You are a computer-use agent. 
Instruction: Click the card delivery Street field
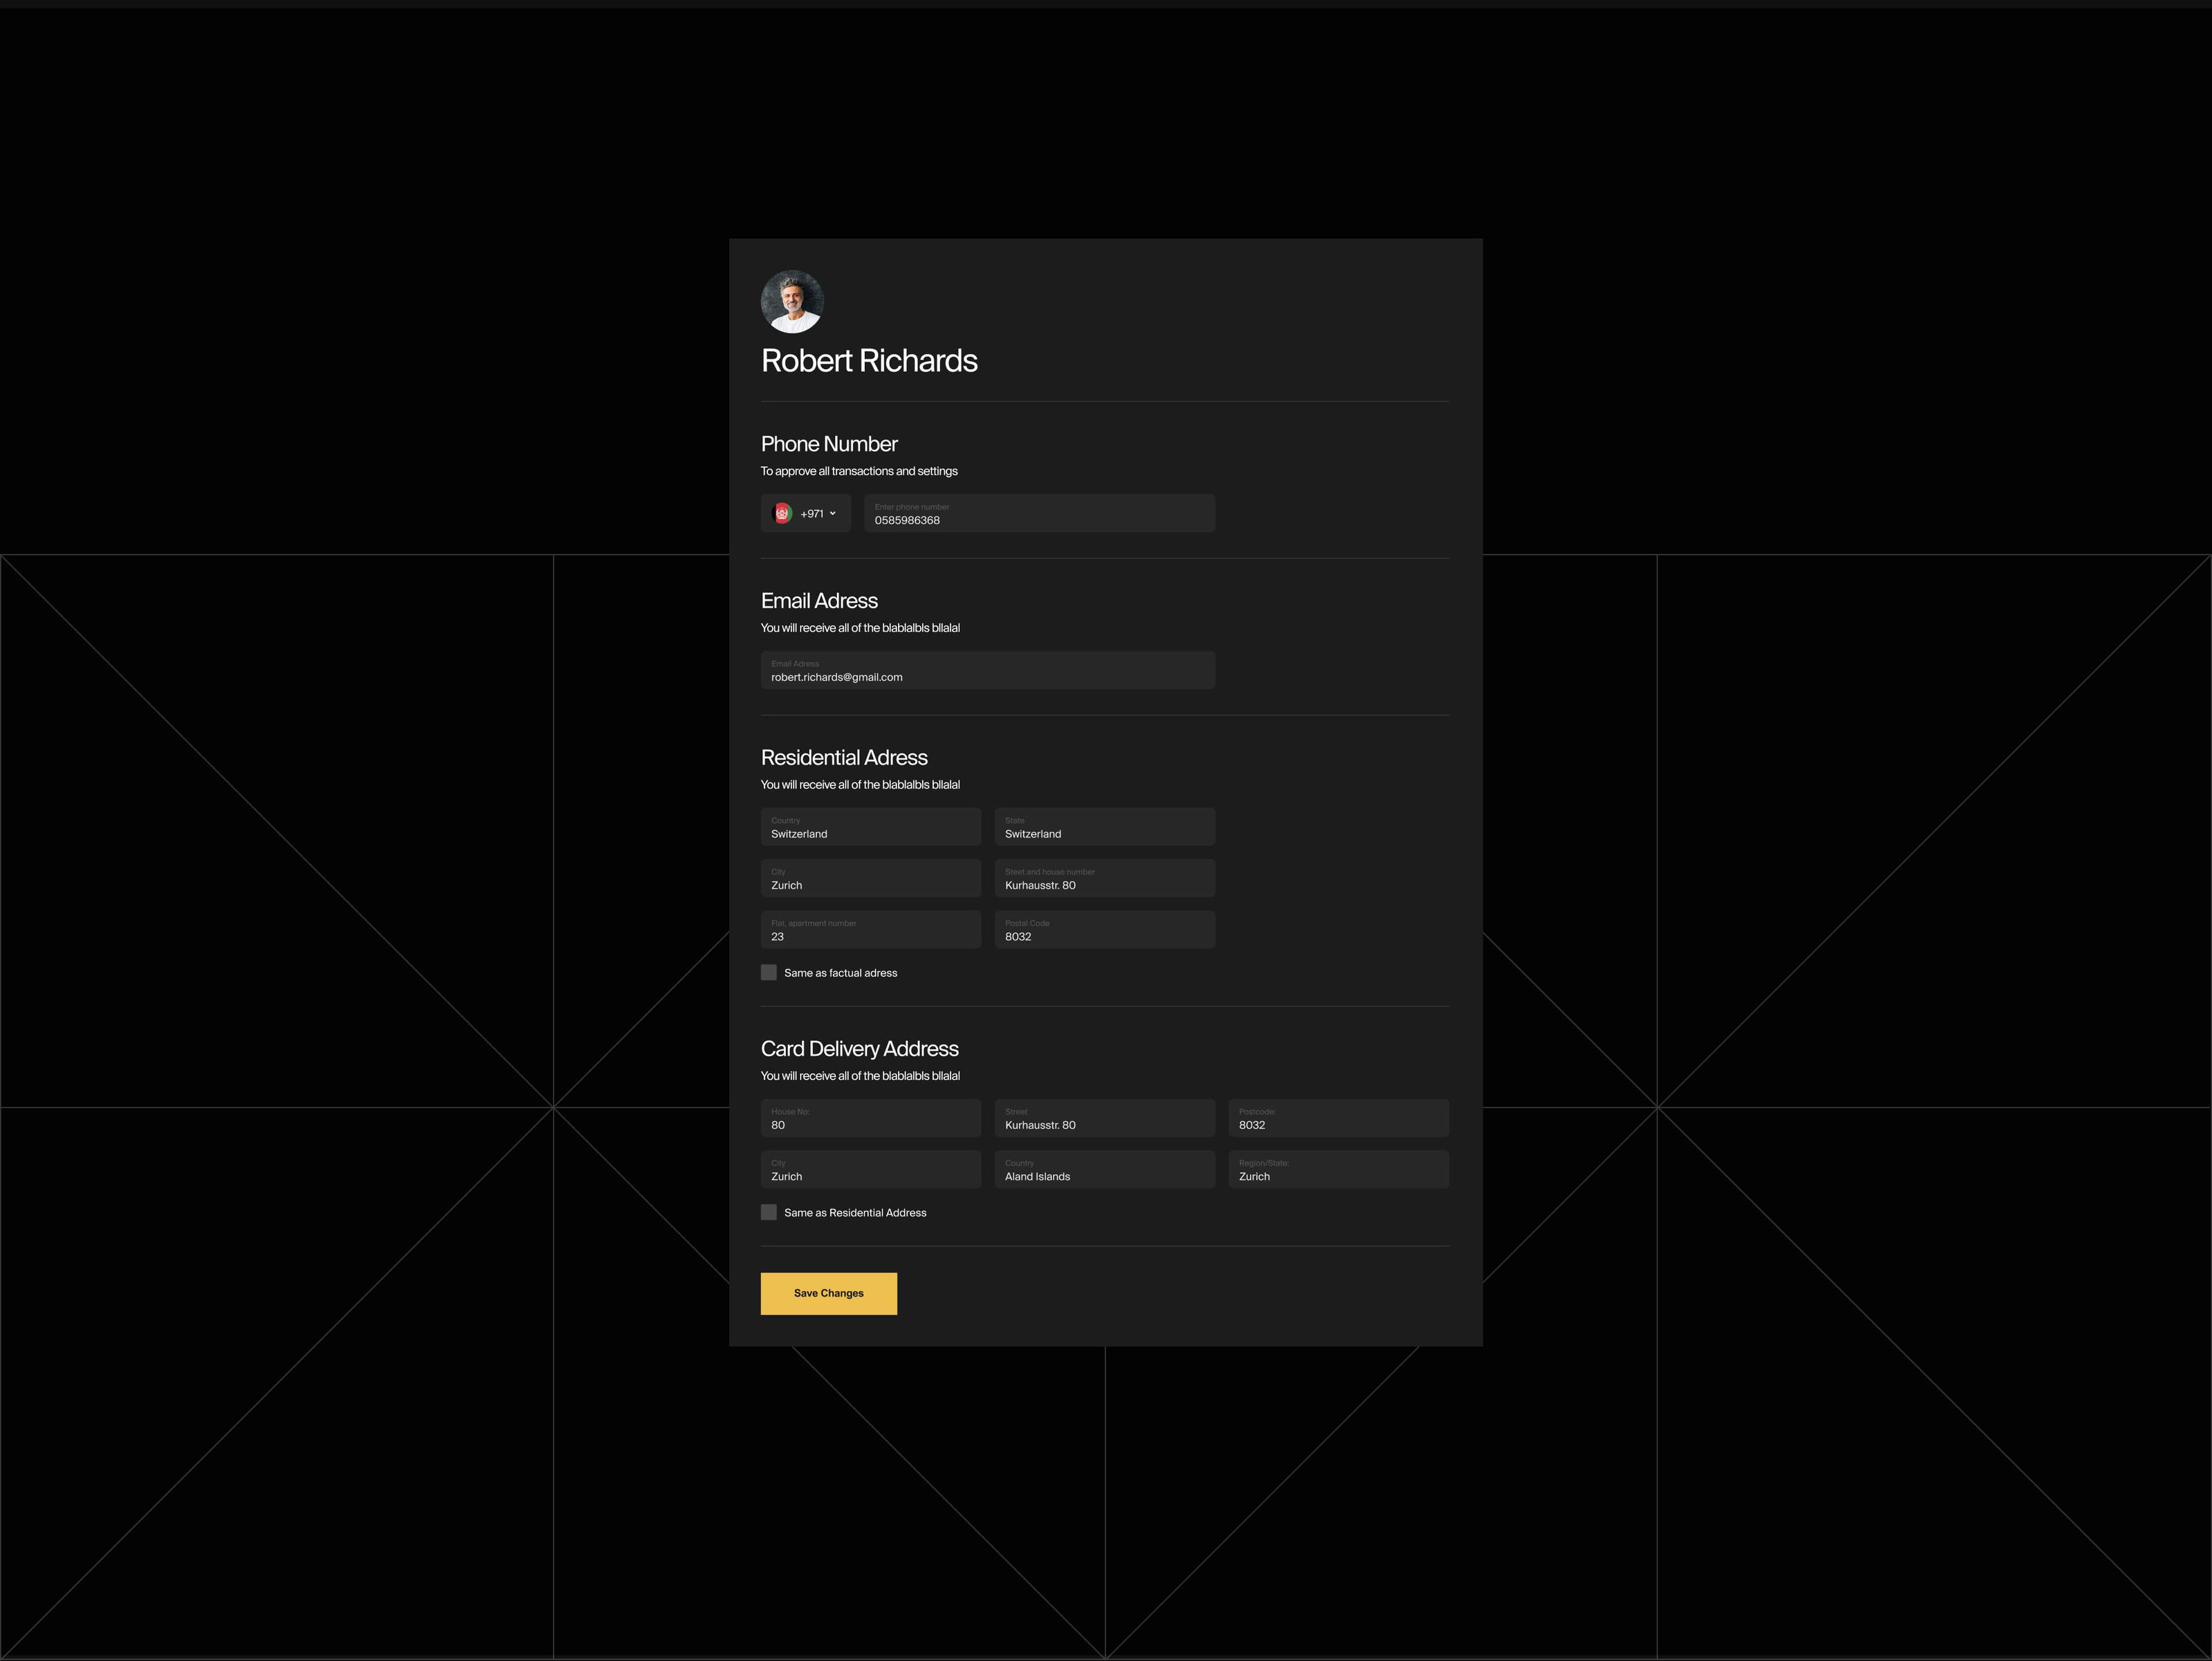tap(1104, 1118)
